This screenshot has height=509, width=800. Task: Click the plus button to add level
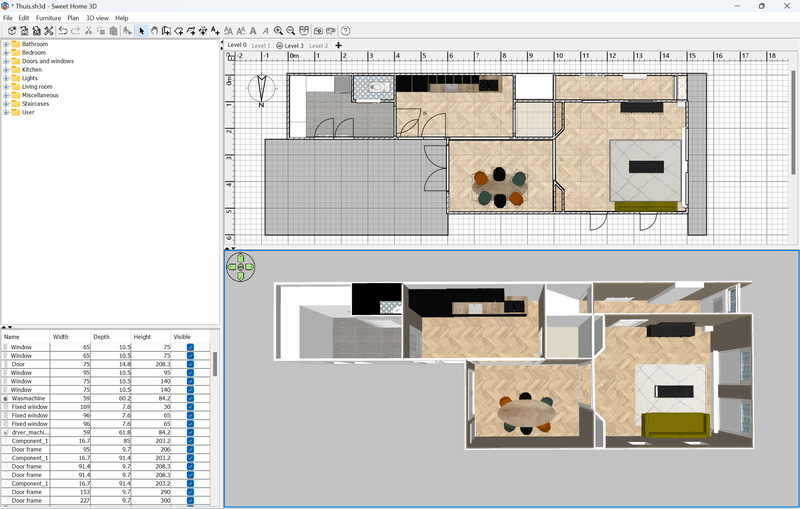point(338,45)
